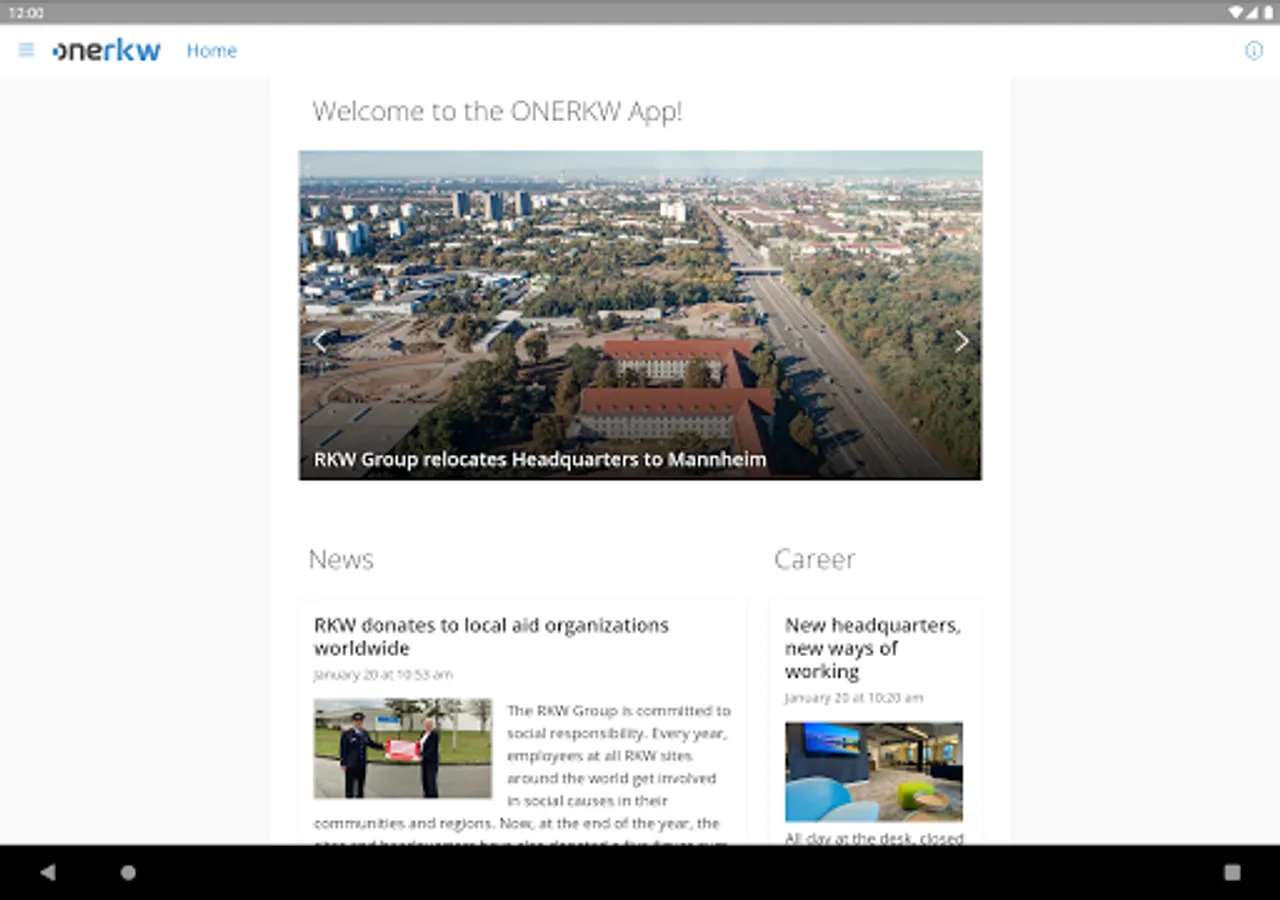Select 'Welcome to the ONERKW App!' heading

coord(497,111)
